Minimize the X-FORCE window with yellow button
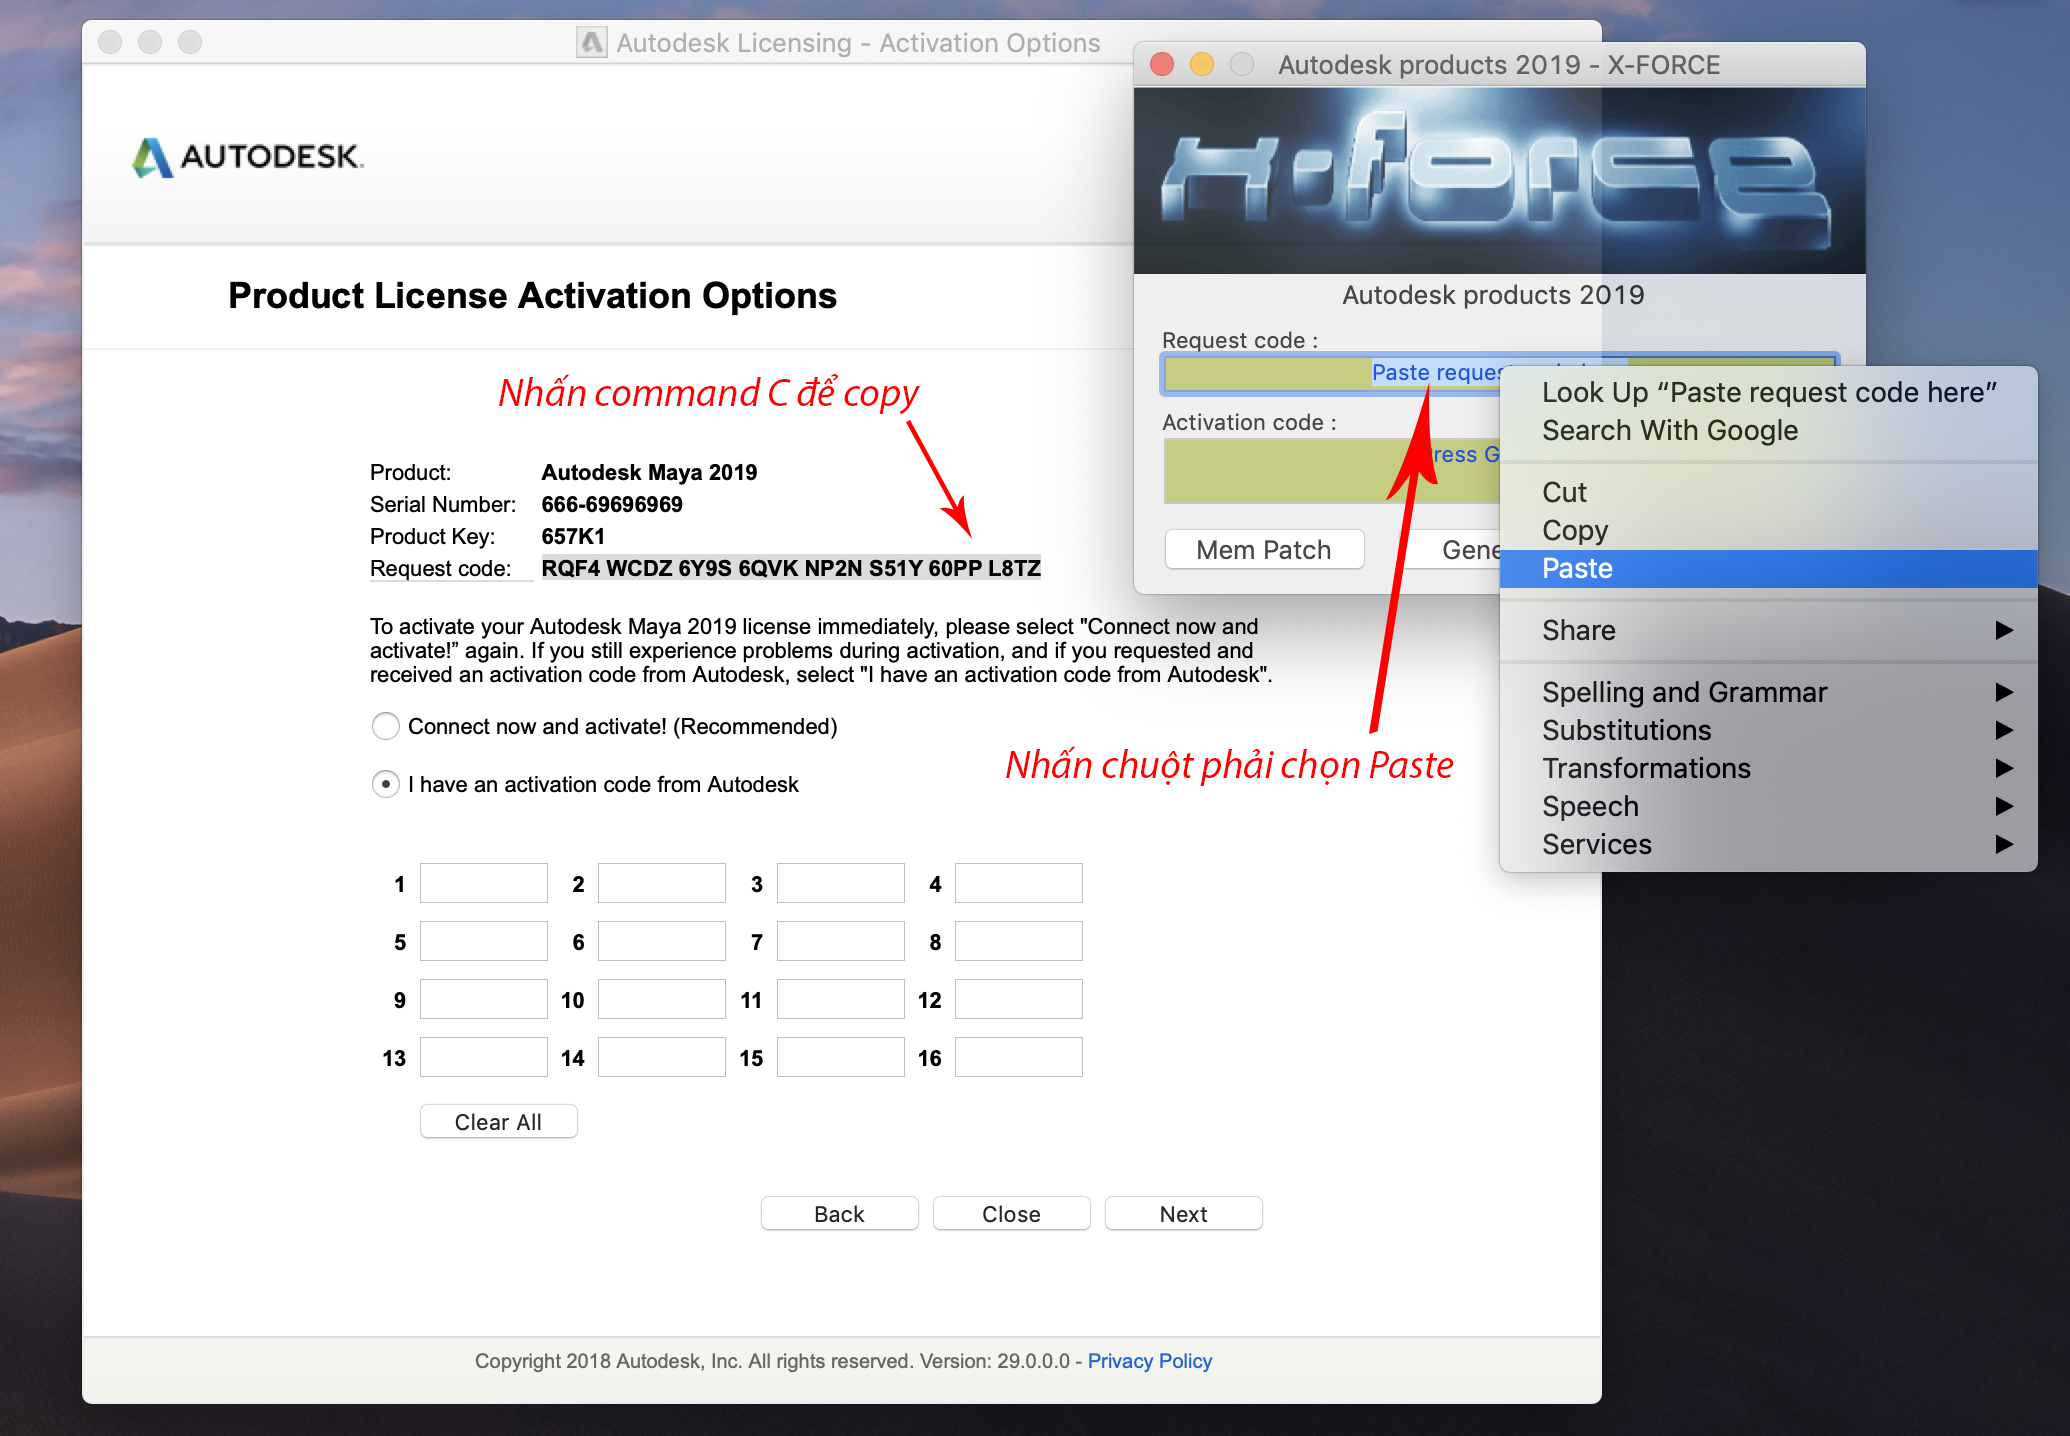2070x1436 pixels. pyautogui.click(x=1201, y=65)
